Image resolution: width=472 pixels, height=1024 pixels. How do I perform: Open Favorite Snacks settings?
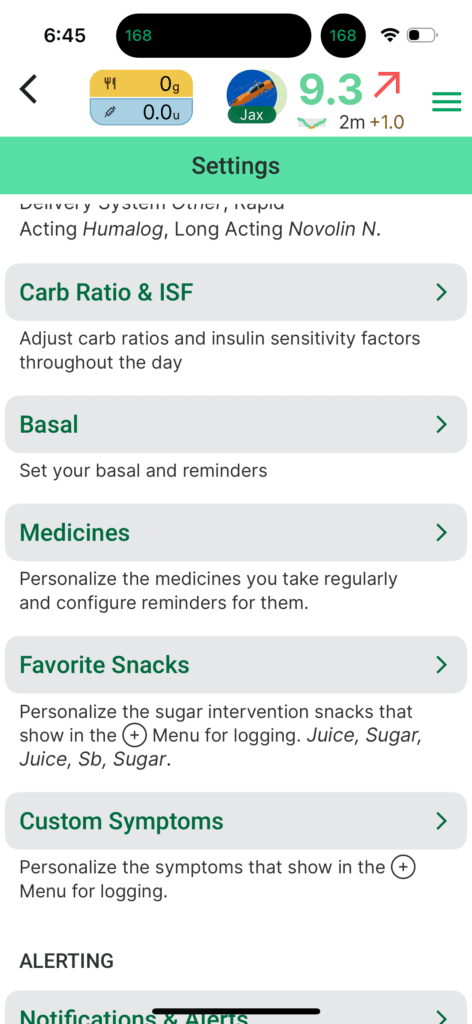236,665
